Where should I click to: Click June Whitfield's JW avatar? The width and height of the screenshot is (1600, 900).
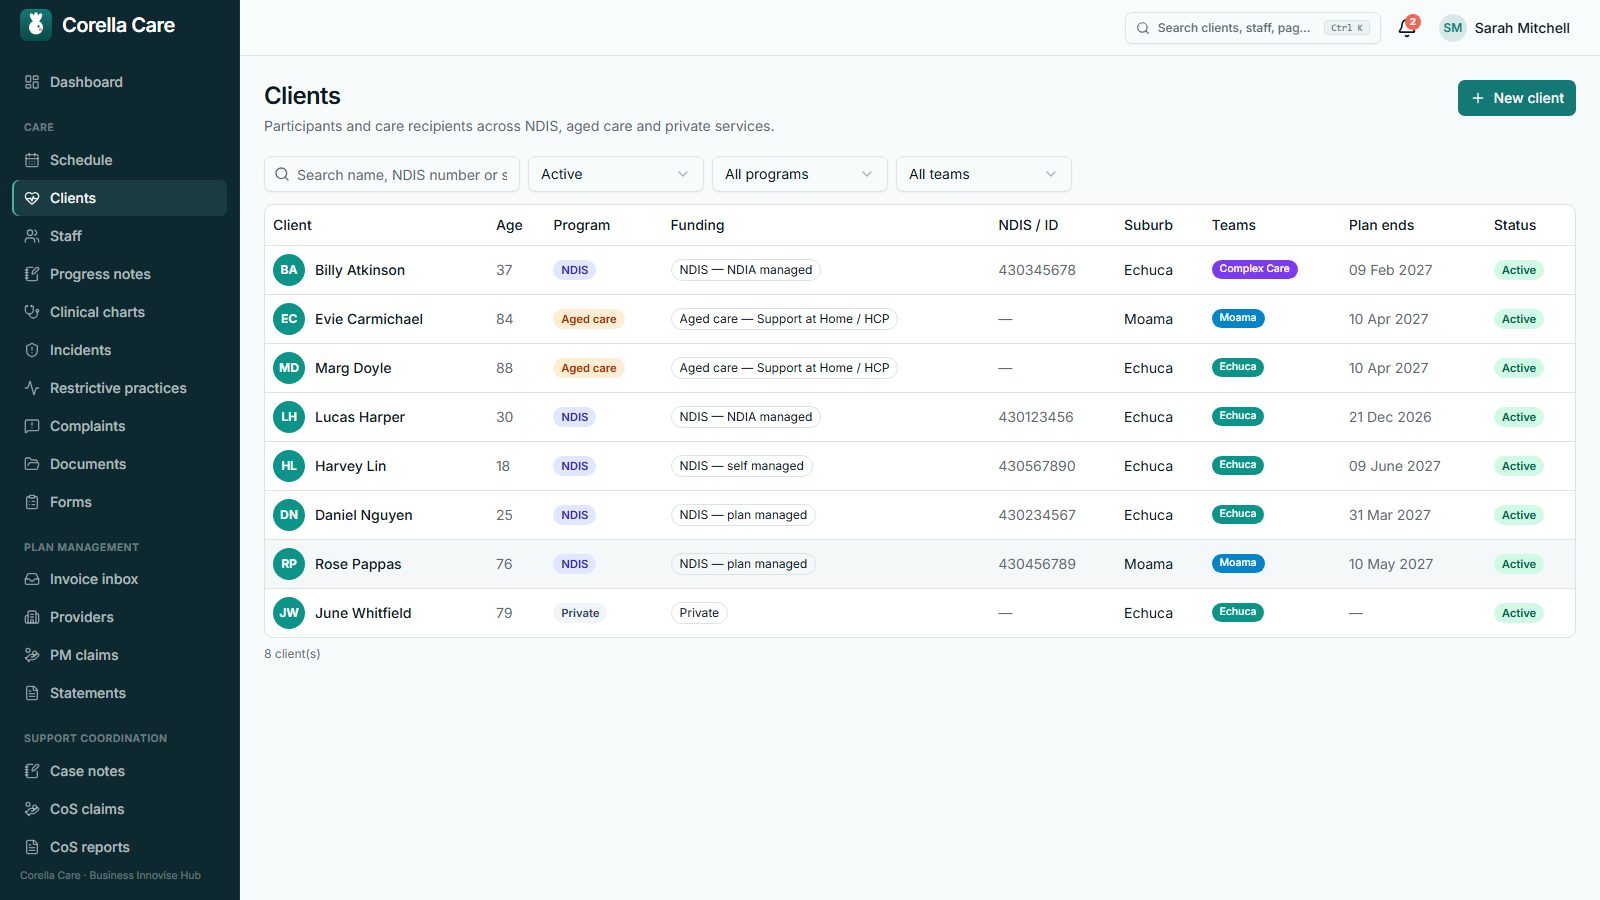[289, 613]
